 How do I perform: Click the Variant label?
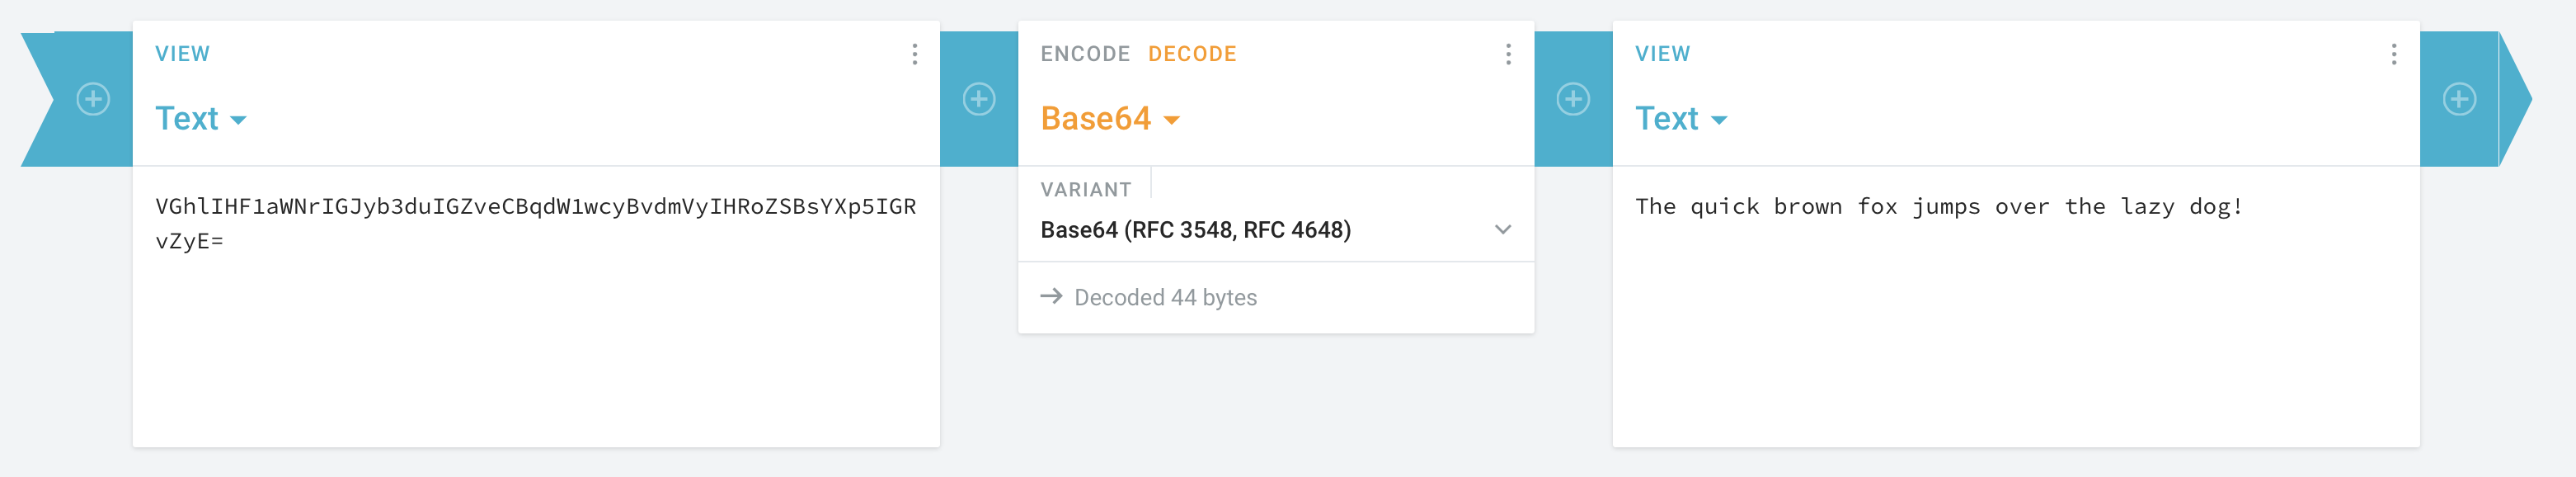point(1085,190)
